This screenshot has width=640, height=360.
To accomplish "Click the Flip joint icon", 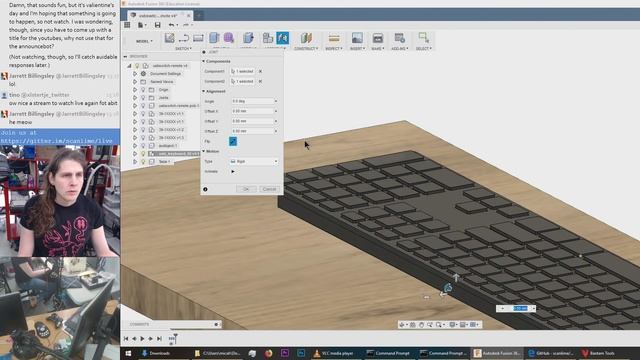I will [x=233, y=142].
